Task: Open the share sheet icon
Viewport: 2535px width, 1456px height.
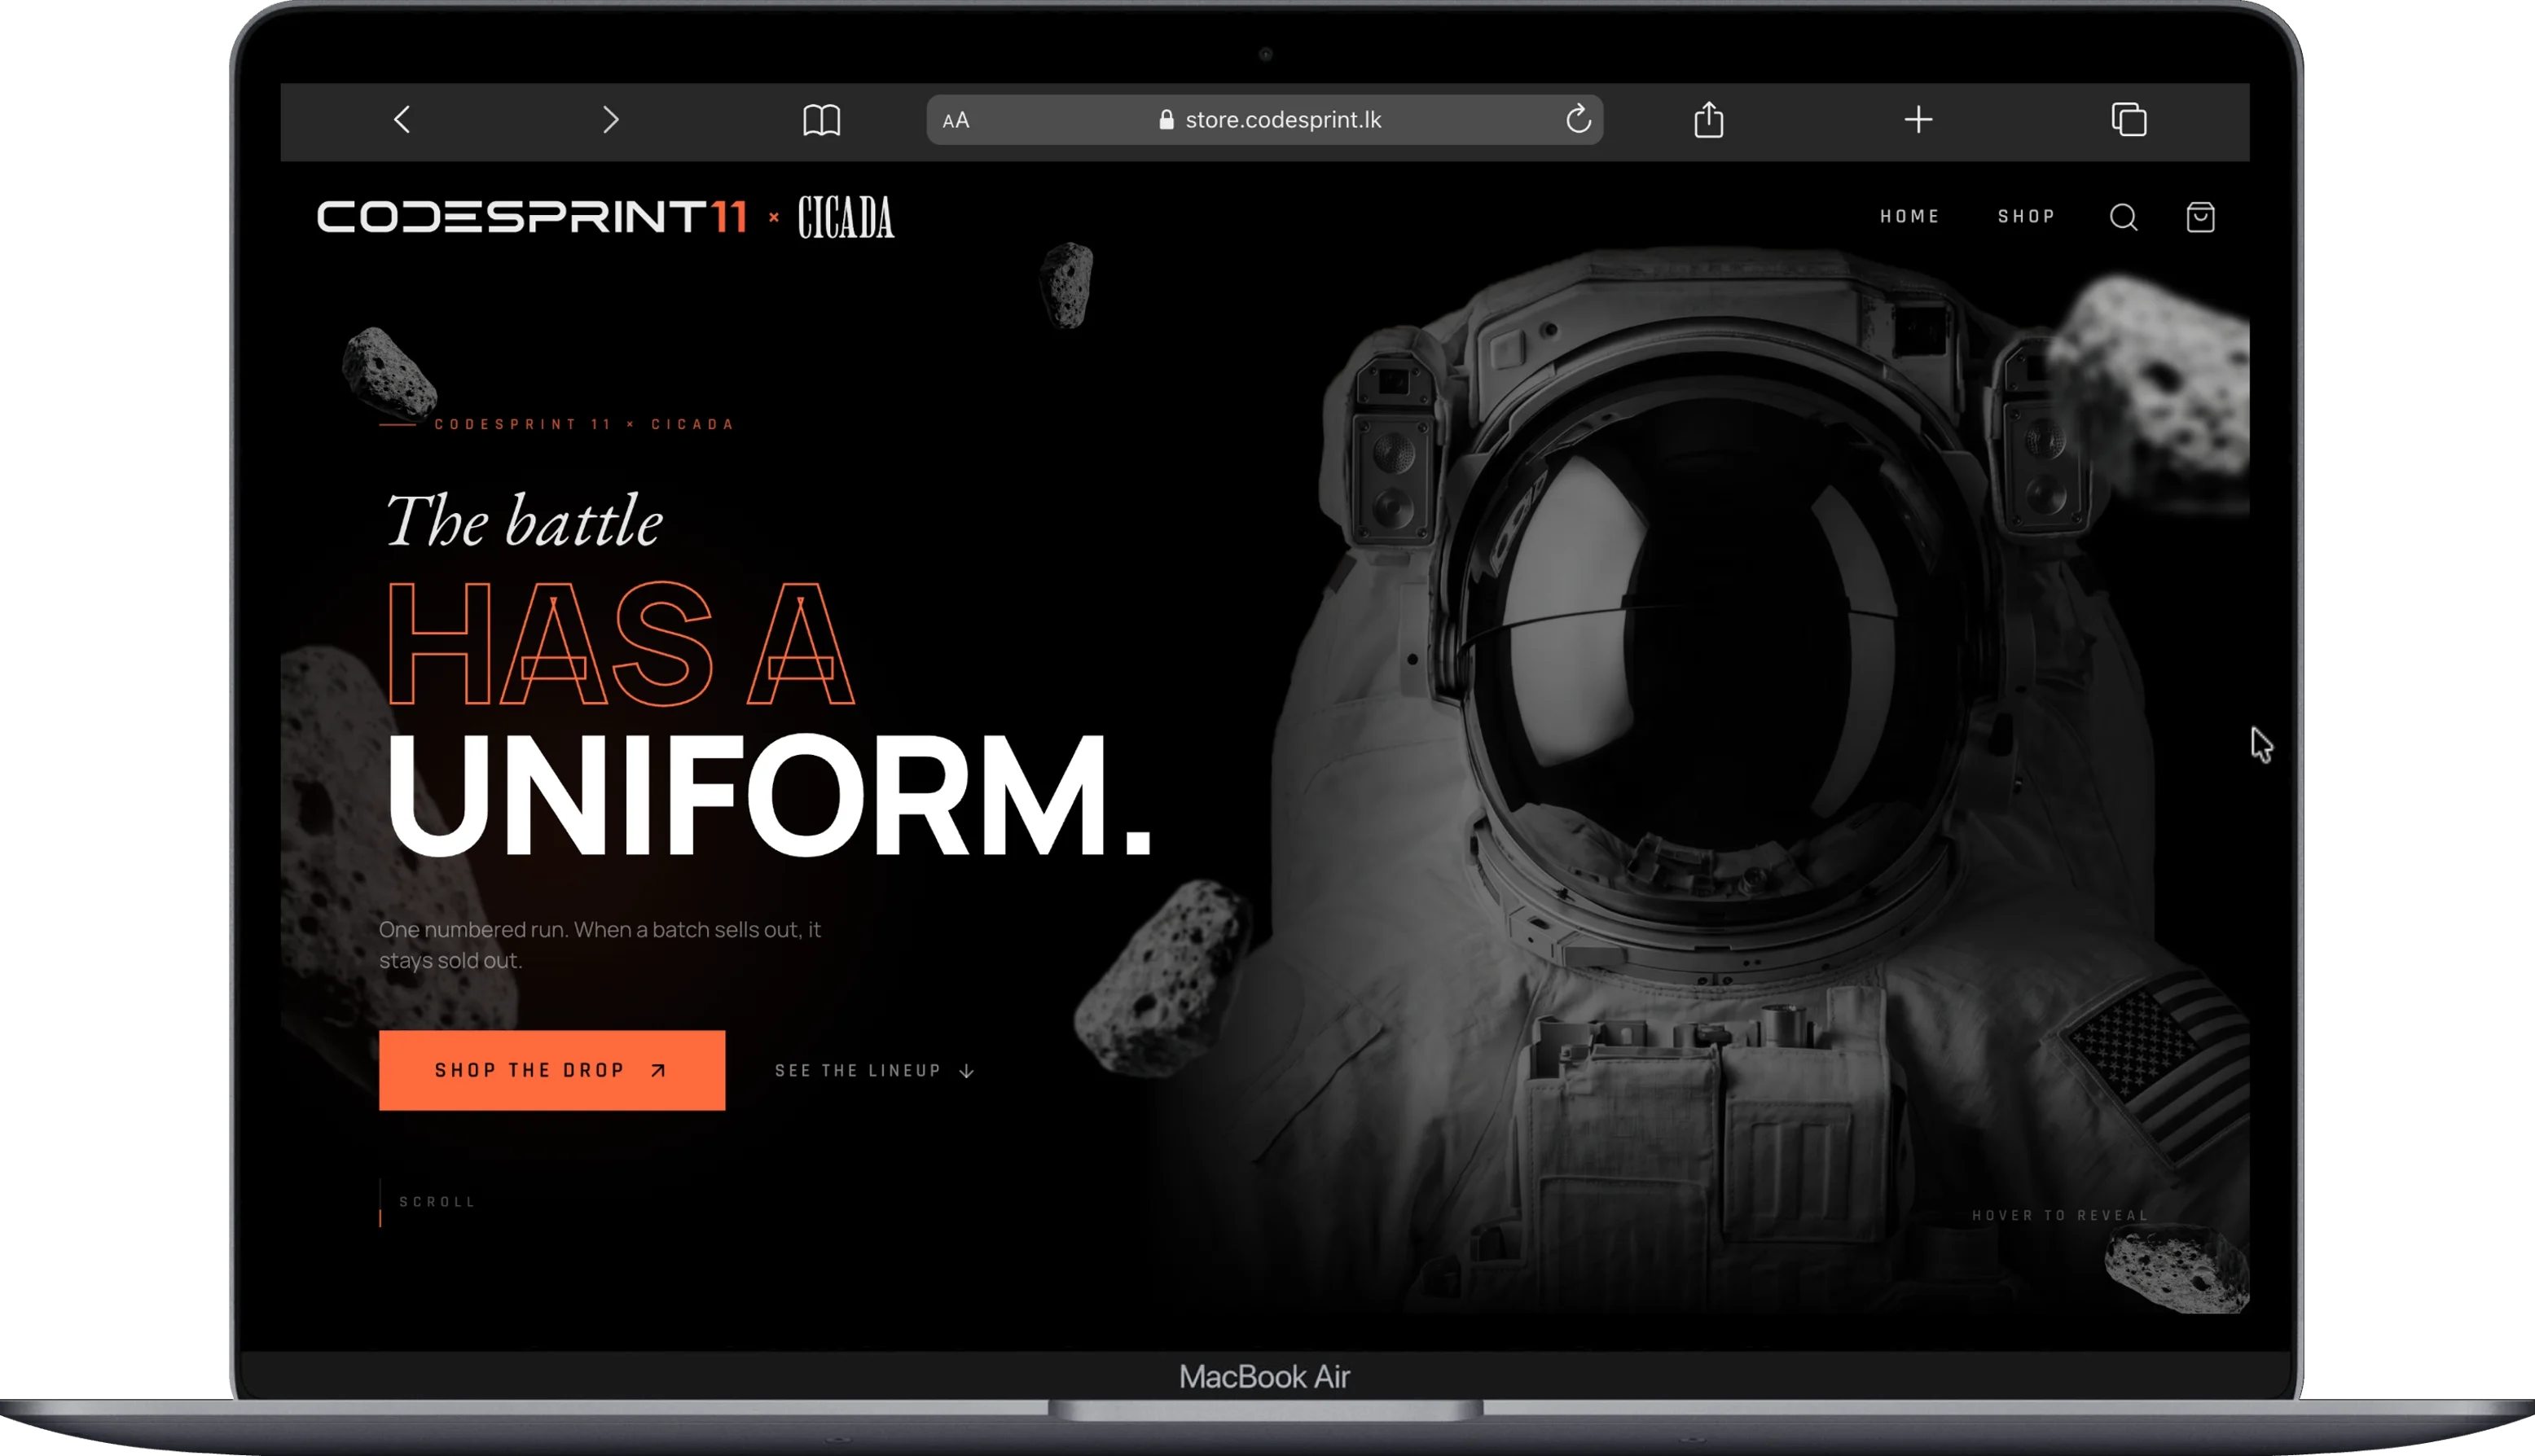Action: click(1709, 119)
